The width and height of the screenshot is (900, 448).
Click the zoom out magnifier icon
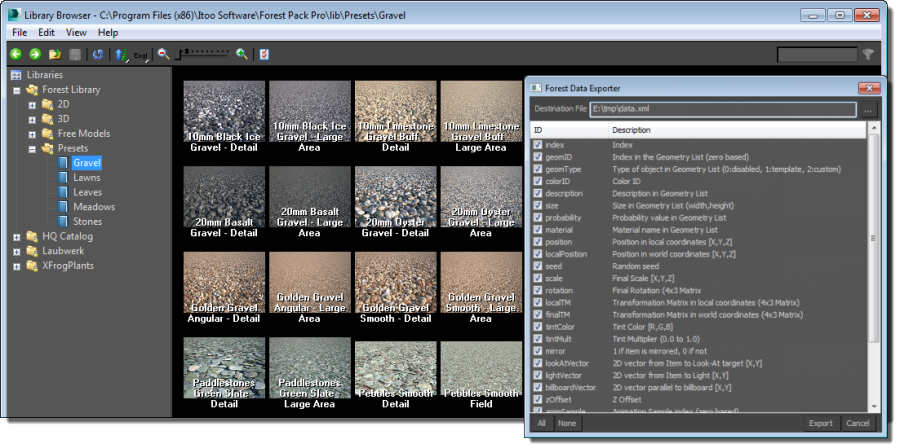[163, 54]
